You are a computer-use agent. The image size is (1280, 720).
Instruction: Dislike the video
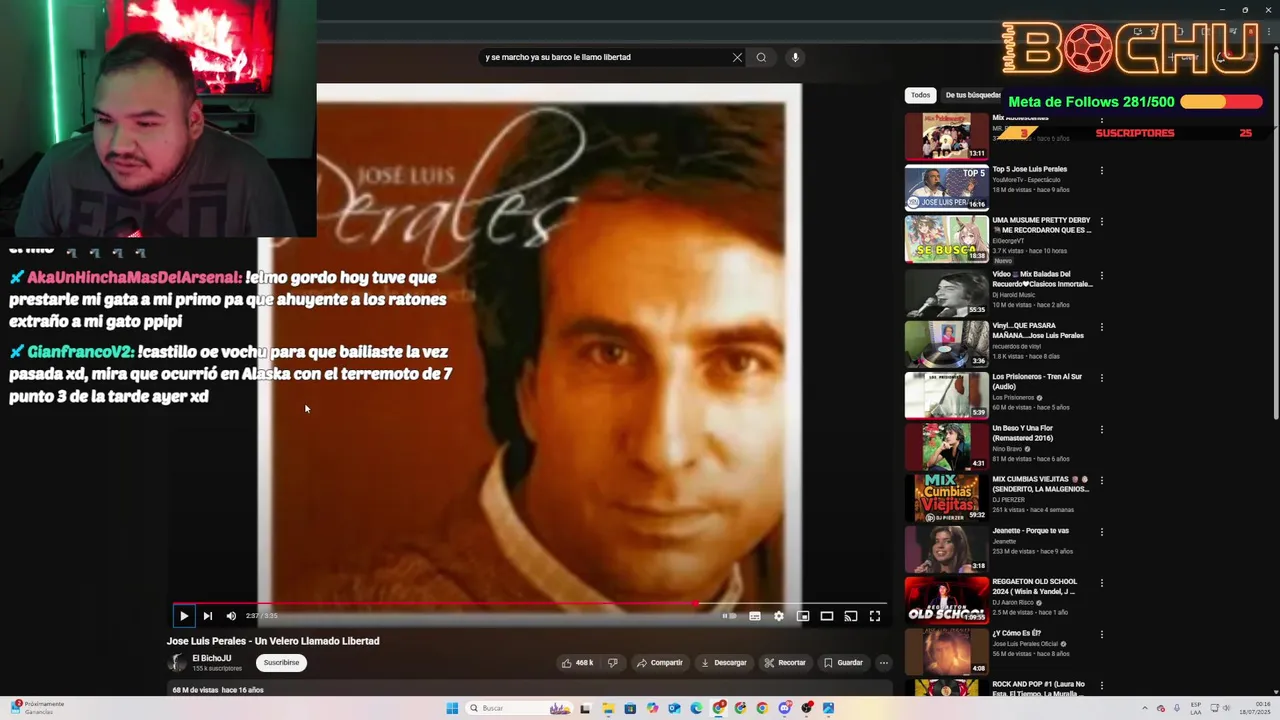pos(613,662)
